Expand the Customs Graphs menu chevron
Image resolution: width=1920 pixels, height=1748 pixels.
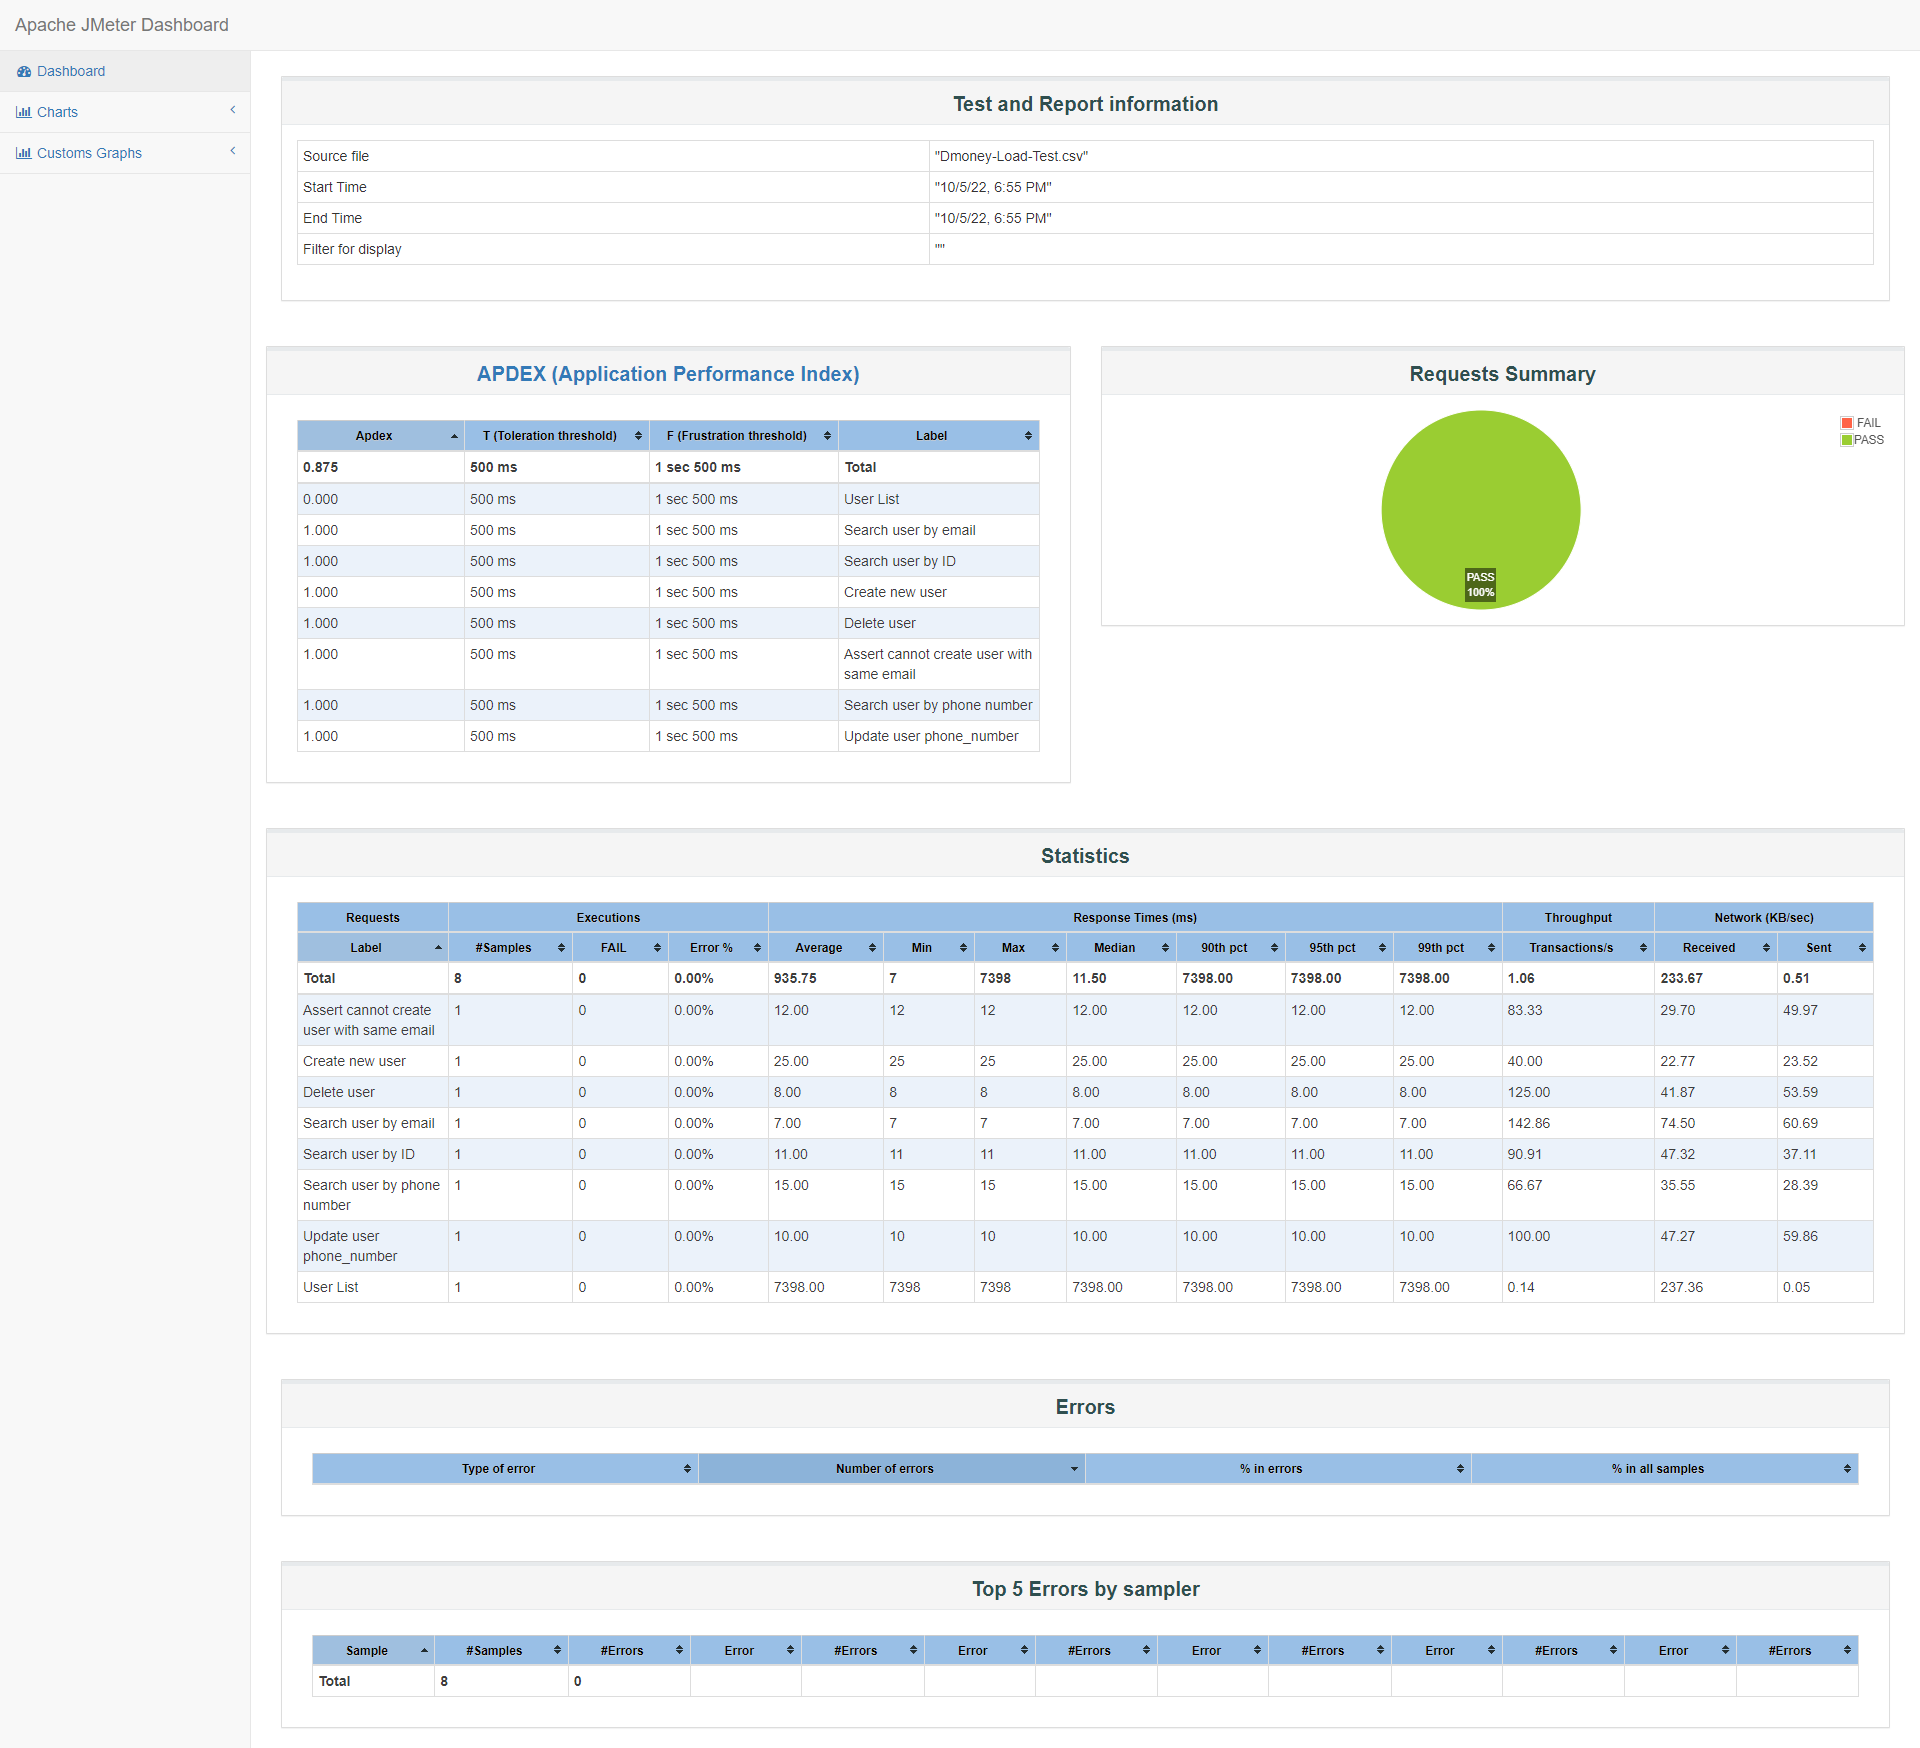point(233,151)
